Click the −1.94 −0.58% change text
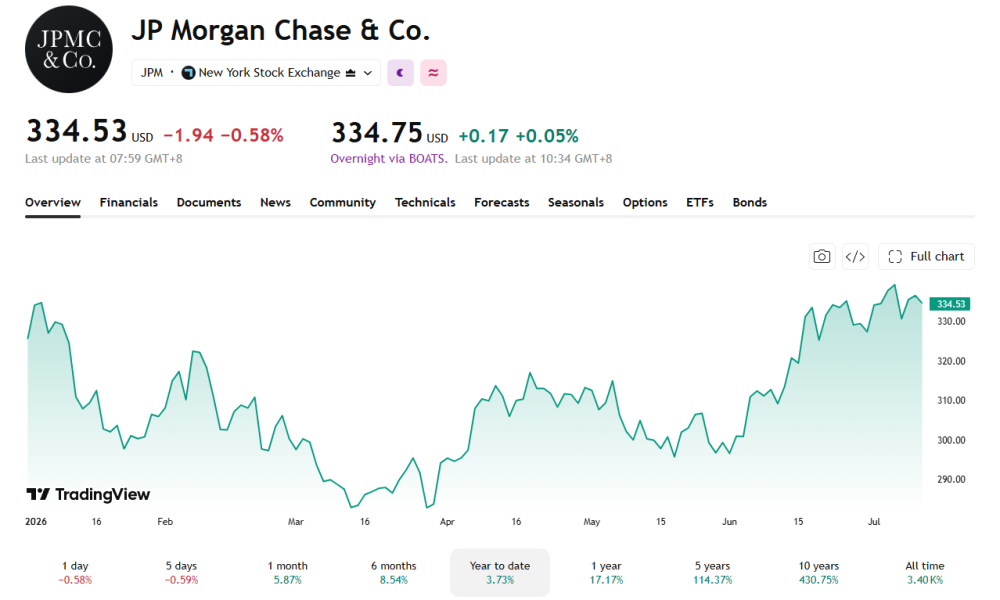This screenshot has width=1000, height=600. 223,135
